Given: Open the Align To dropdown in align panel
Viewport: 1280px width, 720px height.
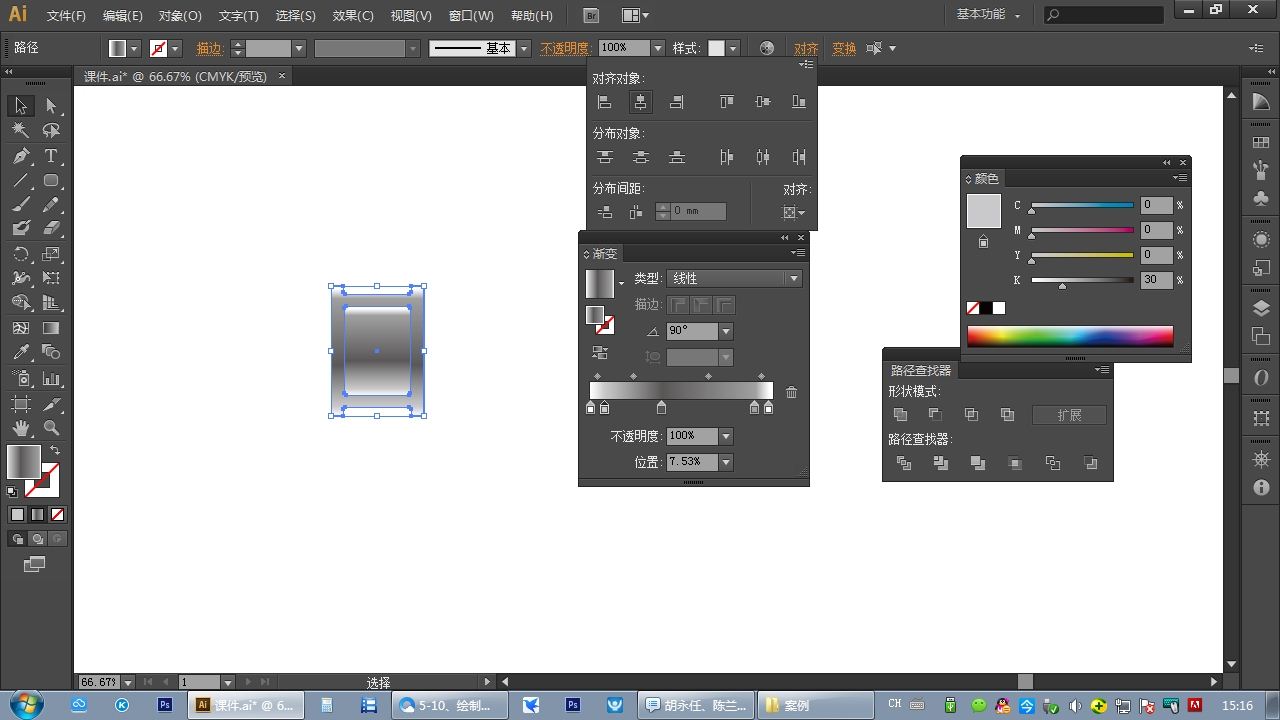Looking at the screenshot, I should pyautogui.click(x=794, y=212).
